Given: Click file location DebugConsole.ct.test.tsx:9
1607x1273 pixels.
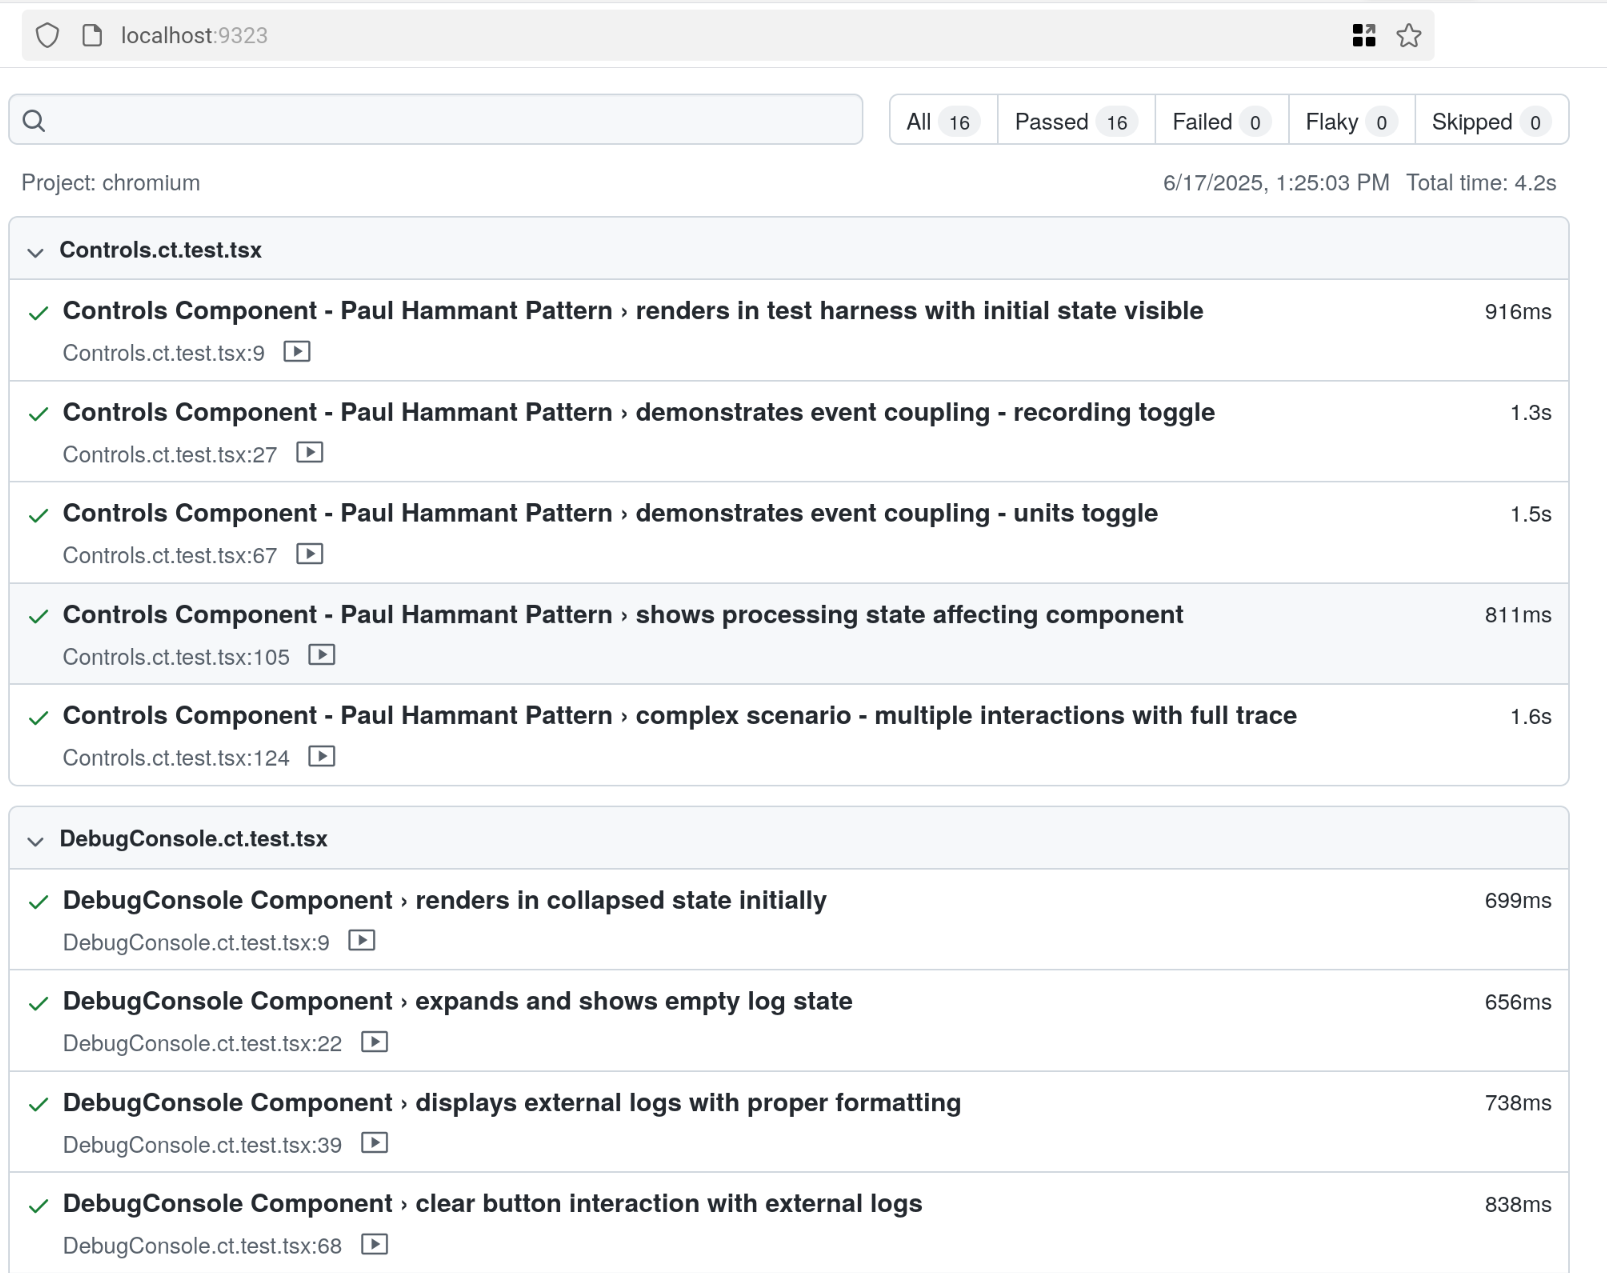Looking at the screenshot, I should click(196, 943).
